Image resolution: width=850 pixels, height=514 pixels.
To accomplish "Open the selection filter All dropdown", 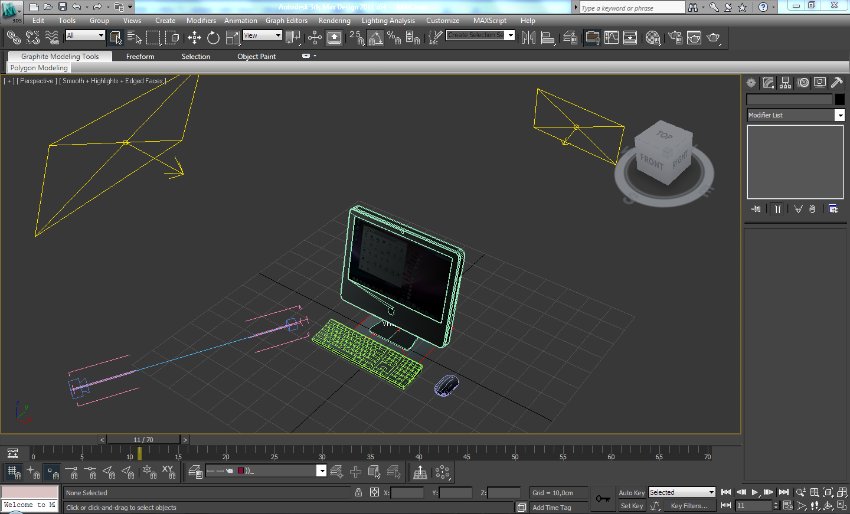I will (84, 36).
